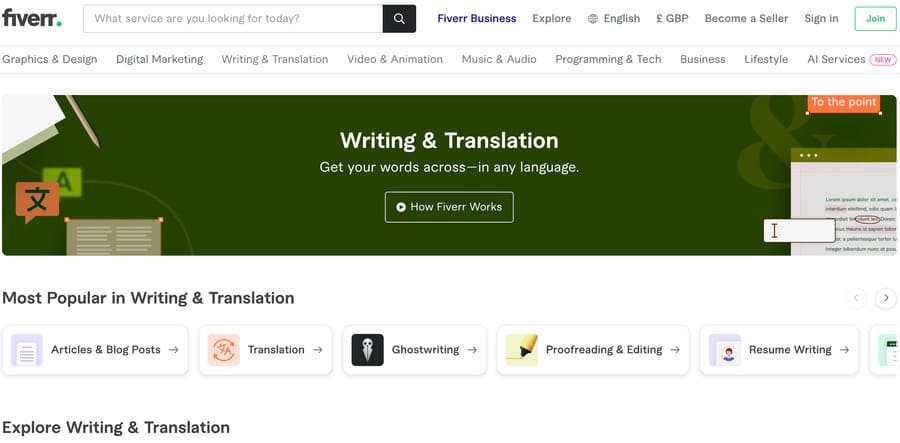Click the Join button

(x=875, y=19)
